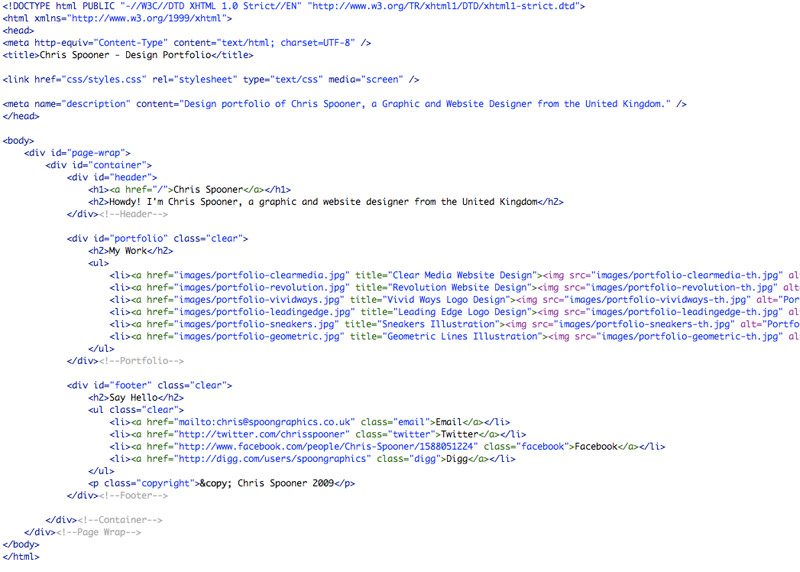Click the div id header line
Screen dimensions: 800x572
tap(112, 178)
